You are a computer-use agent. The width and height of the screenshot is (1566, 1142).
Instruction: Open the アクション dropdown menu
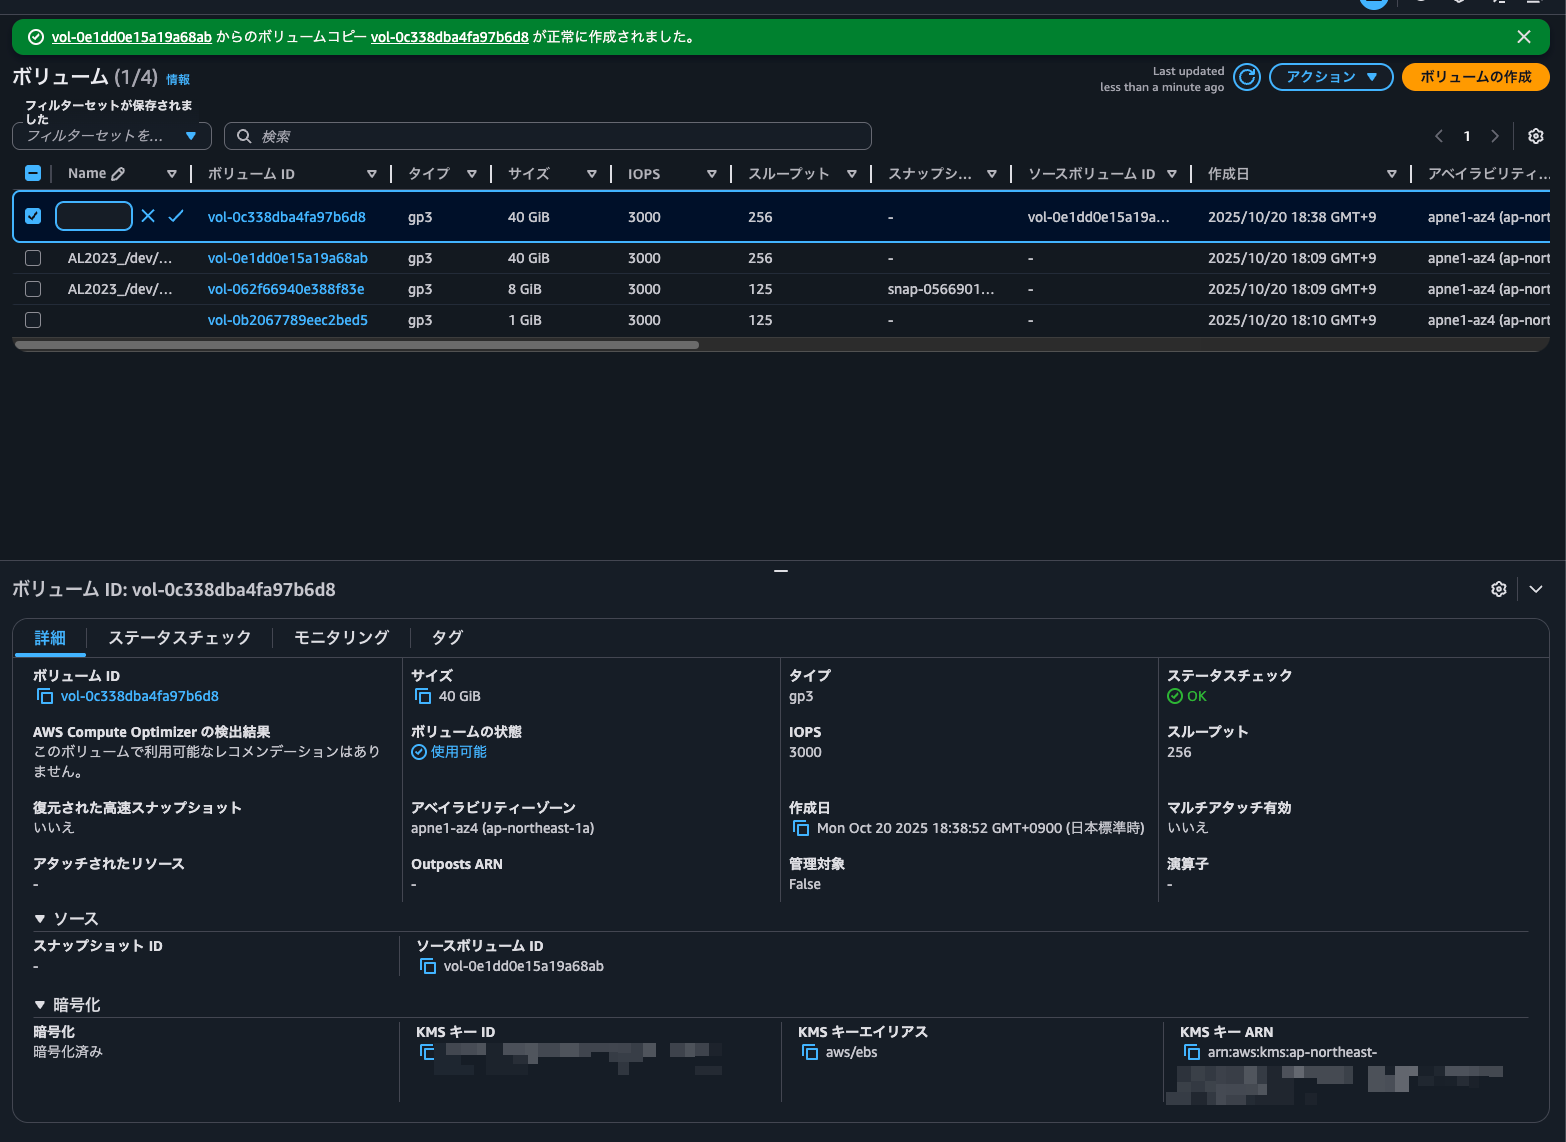pyautogui.click(x=1330, y=77)
